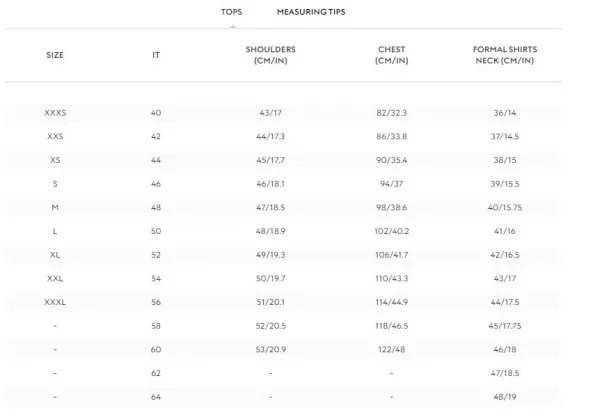Select neck value 40/15.75
The image size is (600, 417).
point(505,207)
